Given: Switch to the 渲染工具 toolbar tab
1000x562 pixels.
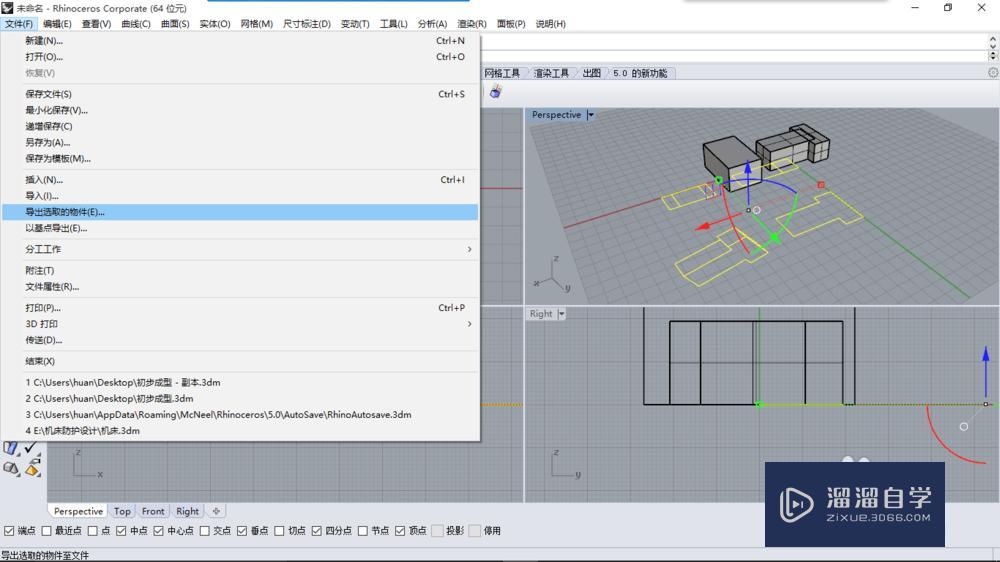Looking at the screenshot, I should coord(551,73).
